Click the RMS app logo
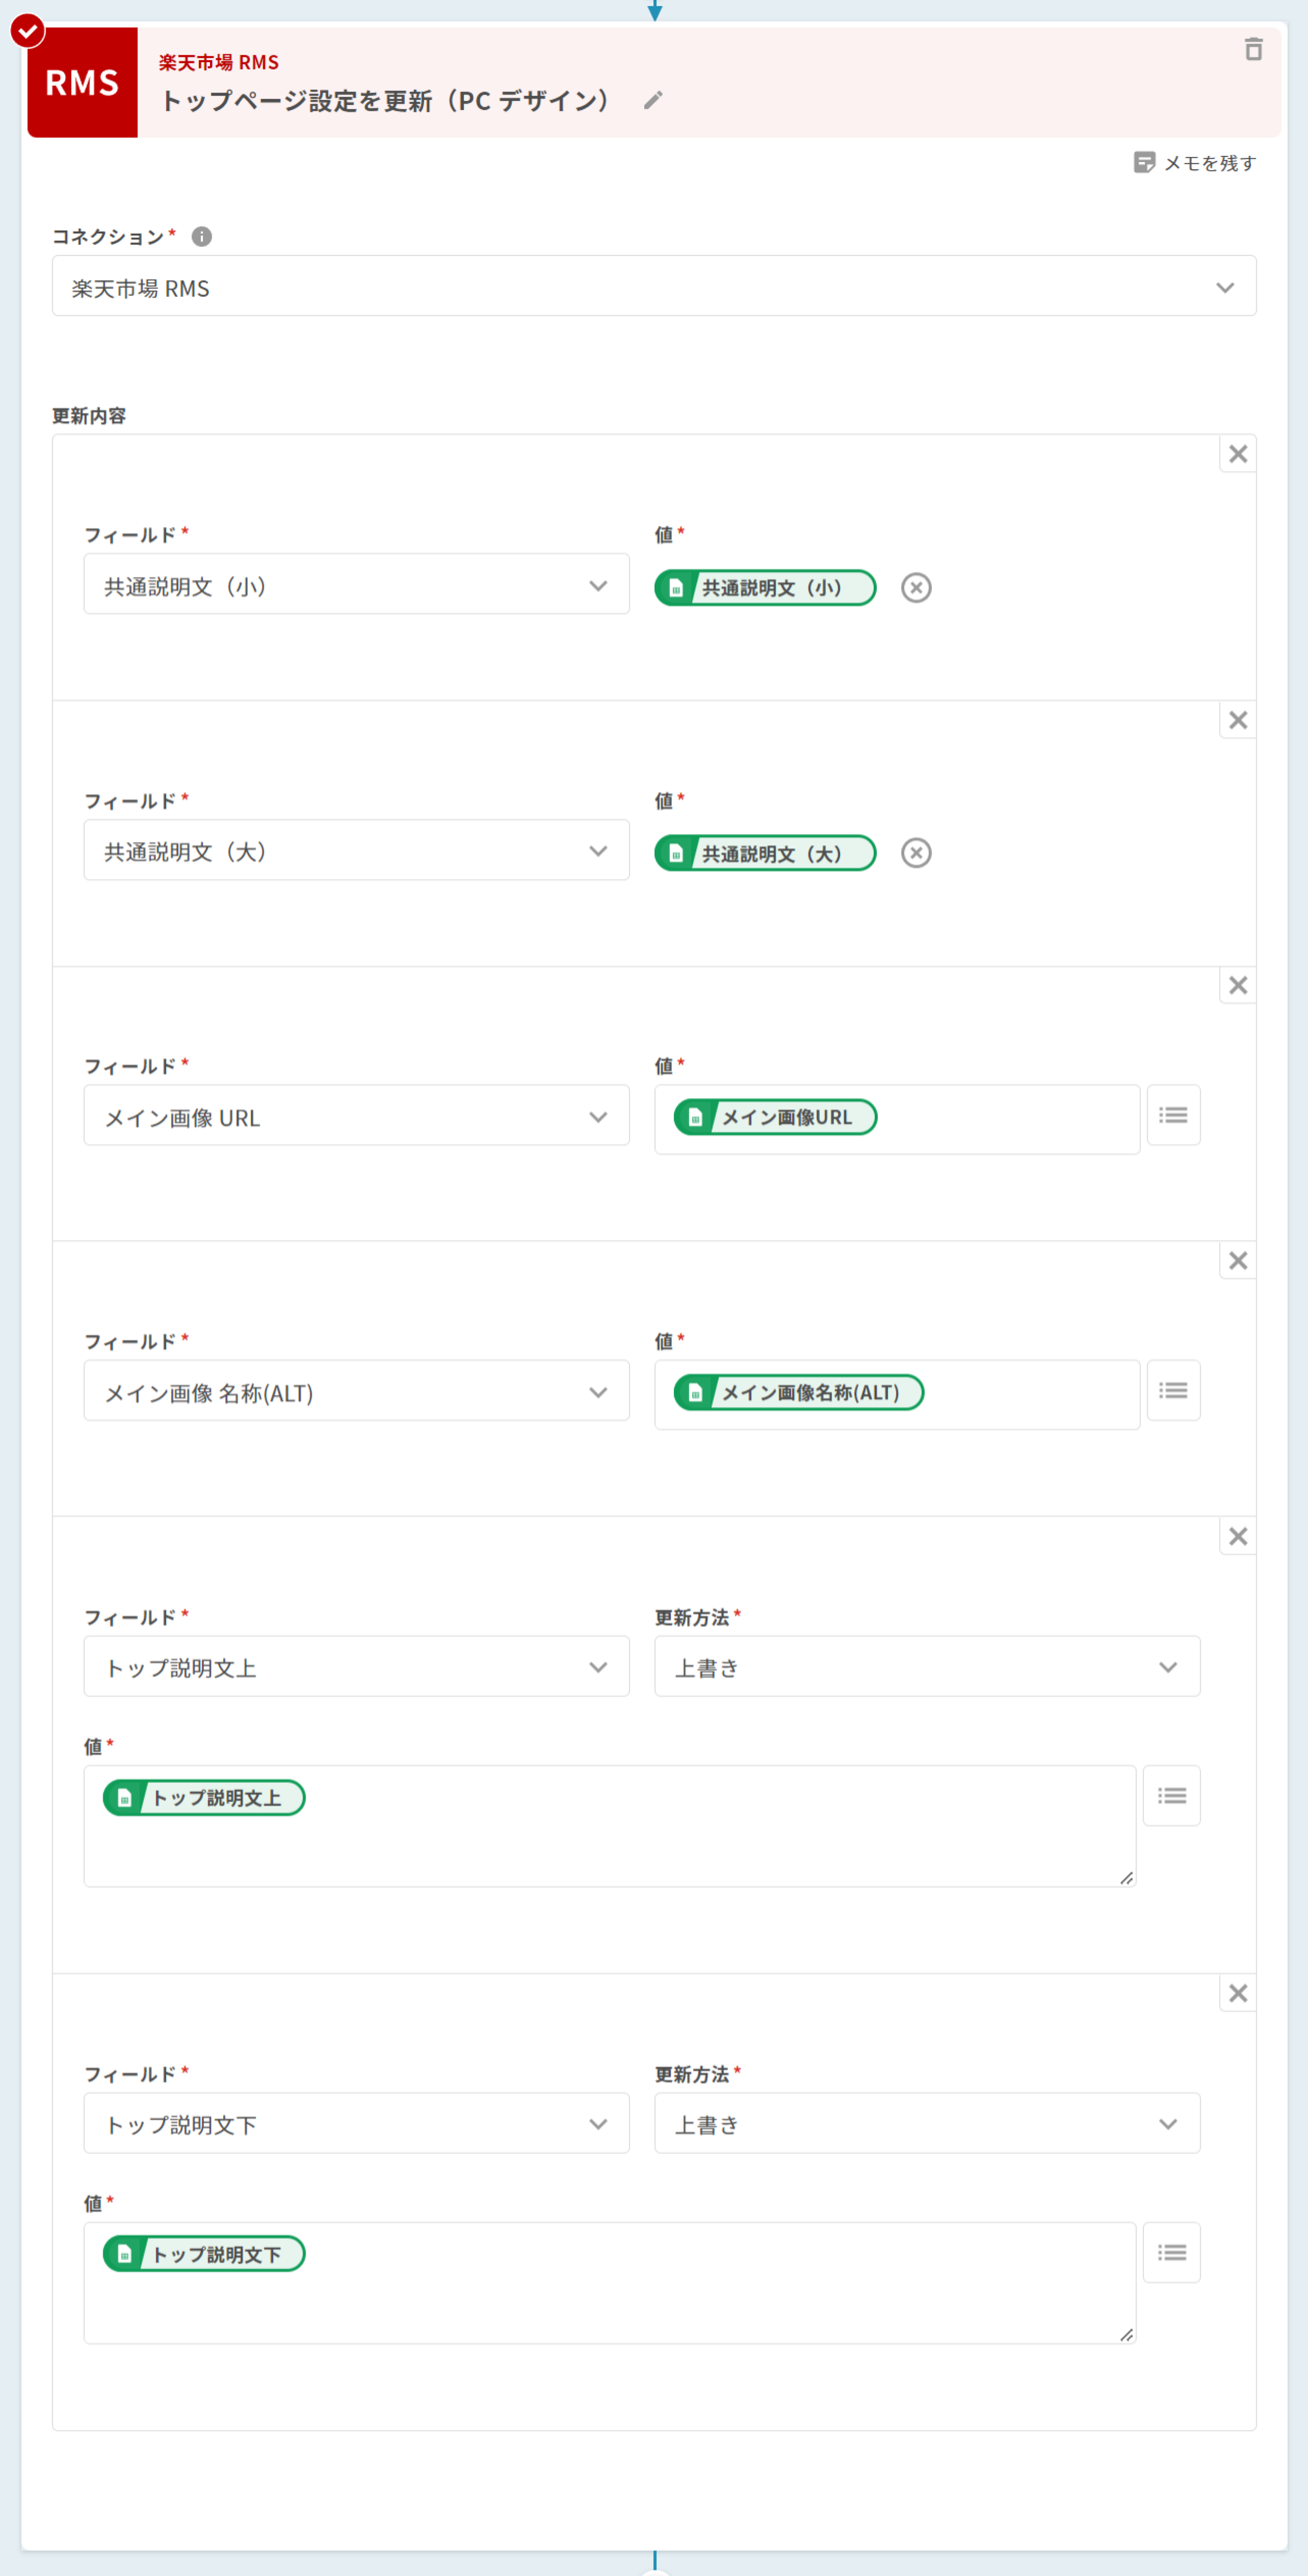This screenshot has width=1308, height=2576. [x=82, y=82]
